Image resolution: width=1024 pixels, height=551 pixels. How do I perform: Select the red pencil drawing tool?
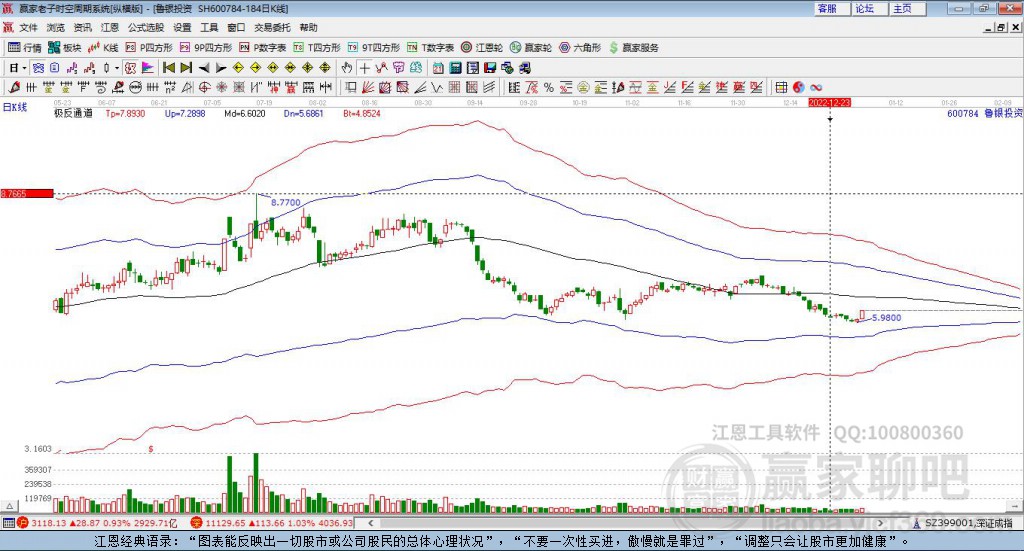pyautogui.click(x=14, y=87)
